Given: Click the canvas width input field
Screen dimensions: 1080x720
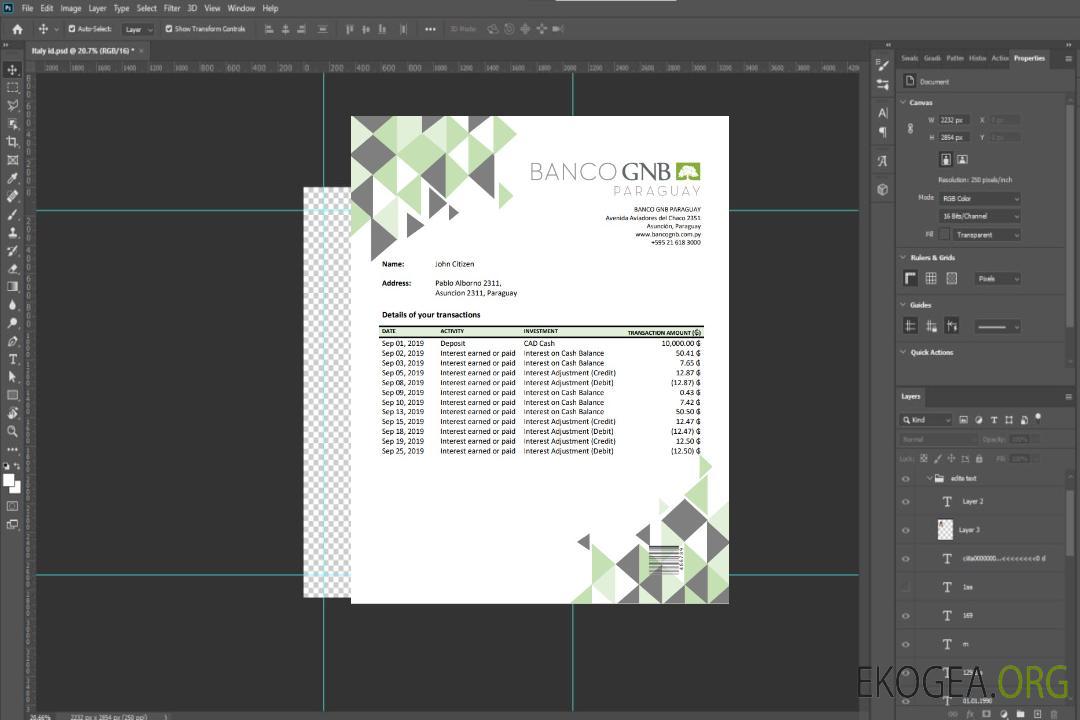Looking at the screenshot, I should click(x=955, y=120).
